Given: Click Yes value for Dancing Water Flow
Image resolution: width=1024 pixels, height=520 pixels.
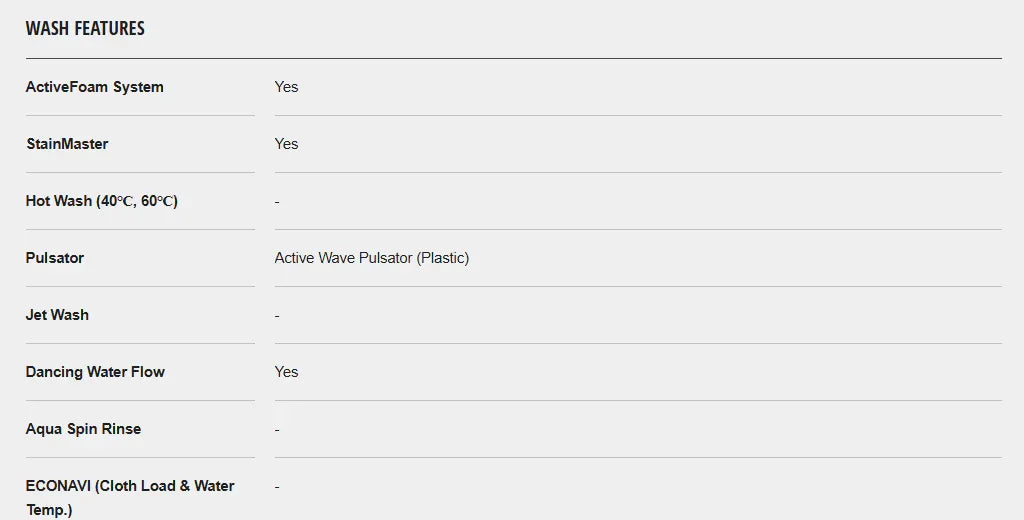Looking at the screenshot, I should pos(286,372).
